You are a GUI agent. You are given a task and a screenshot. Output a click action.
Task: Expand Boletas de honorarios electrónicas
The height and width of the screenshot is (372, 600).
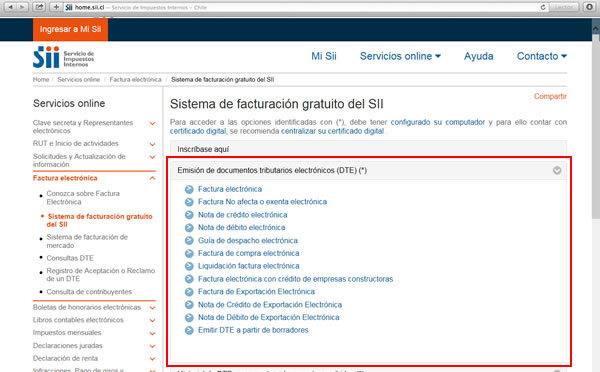[x=152, y=308]
